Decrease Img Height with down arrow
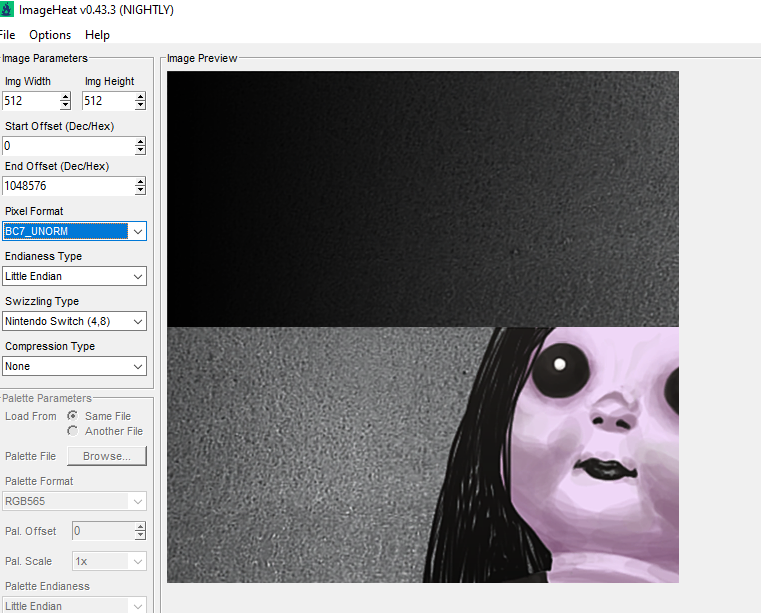Screen dimensions: 761x613 click(140, 105)
